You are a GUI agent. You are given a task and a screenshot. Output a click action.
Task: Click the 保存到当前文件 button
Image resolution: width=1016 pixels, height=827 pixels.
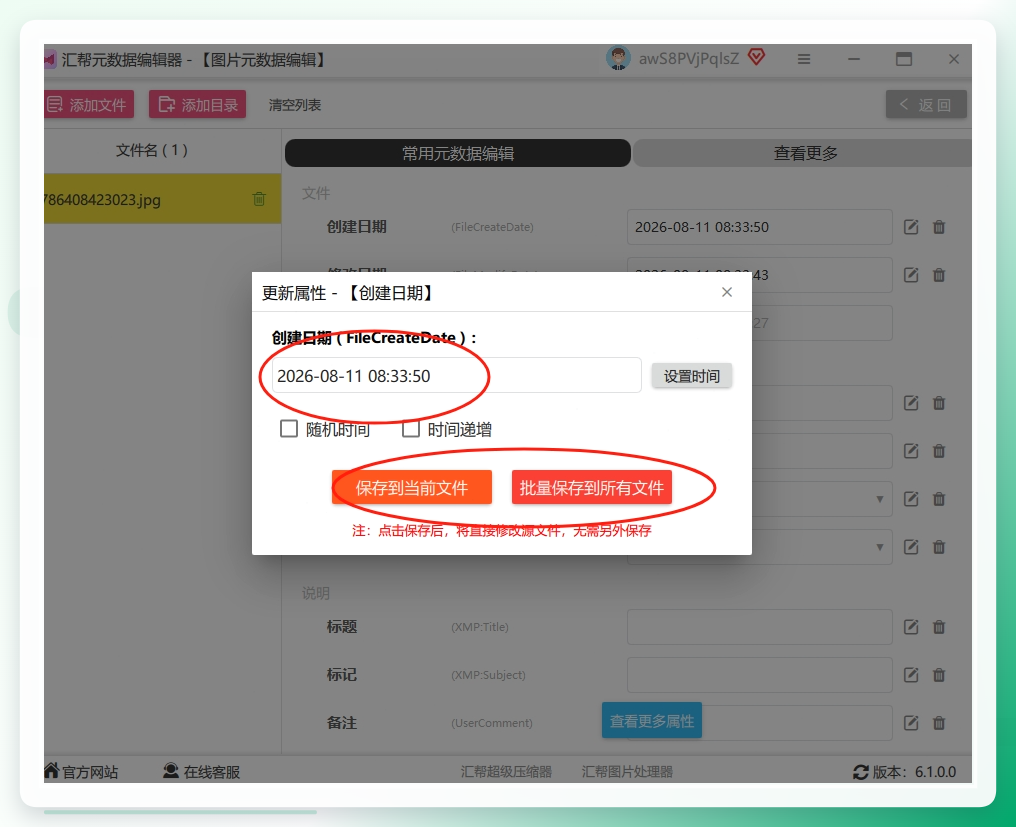[x=411, y=487]
